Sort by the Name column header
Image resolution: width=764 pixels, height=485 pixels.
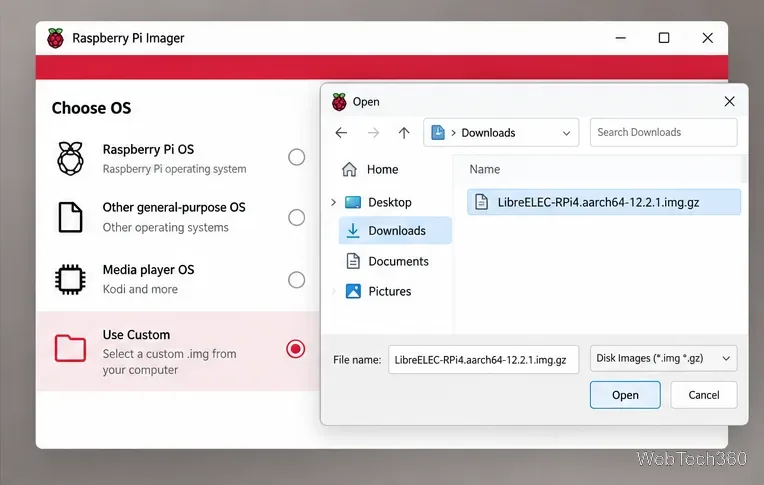coord(485,169)
